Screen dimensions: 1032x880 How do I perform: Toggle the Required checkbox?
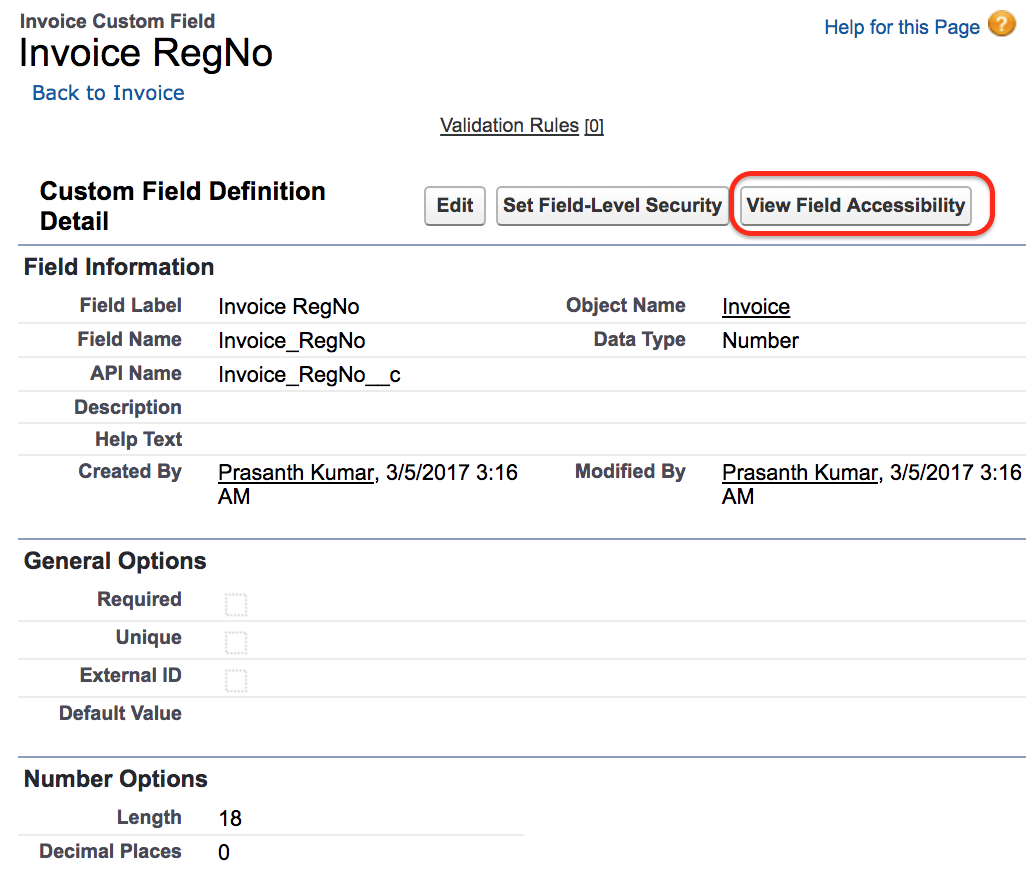(x=236, y=604)
